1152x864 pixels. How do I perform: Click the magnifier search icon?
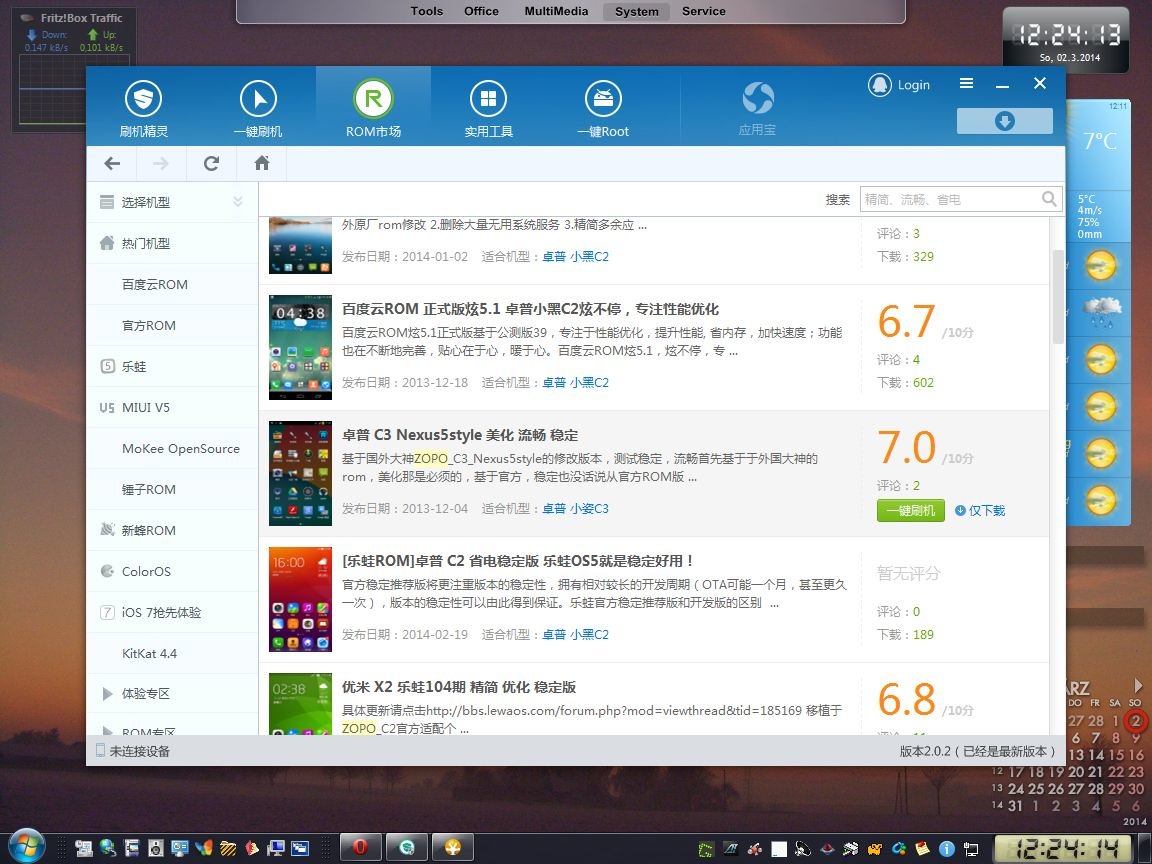click(1049, 199)
